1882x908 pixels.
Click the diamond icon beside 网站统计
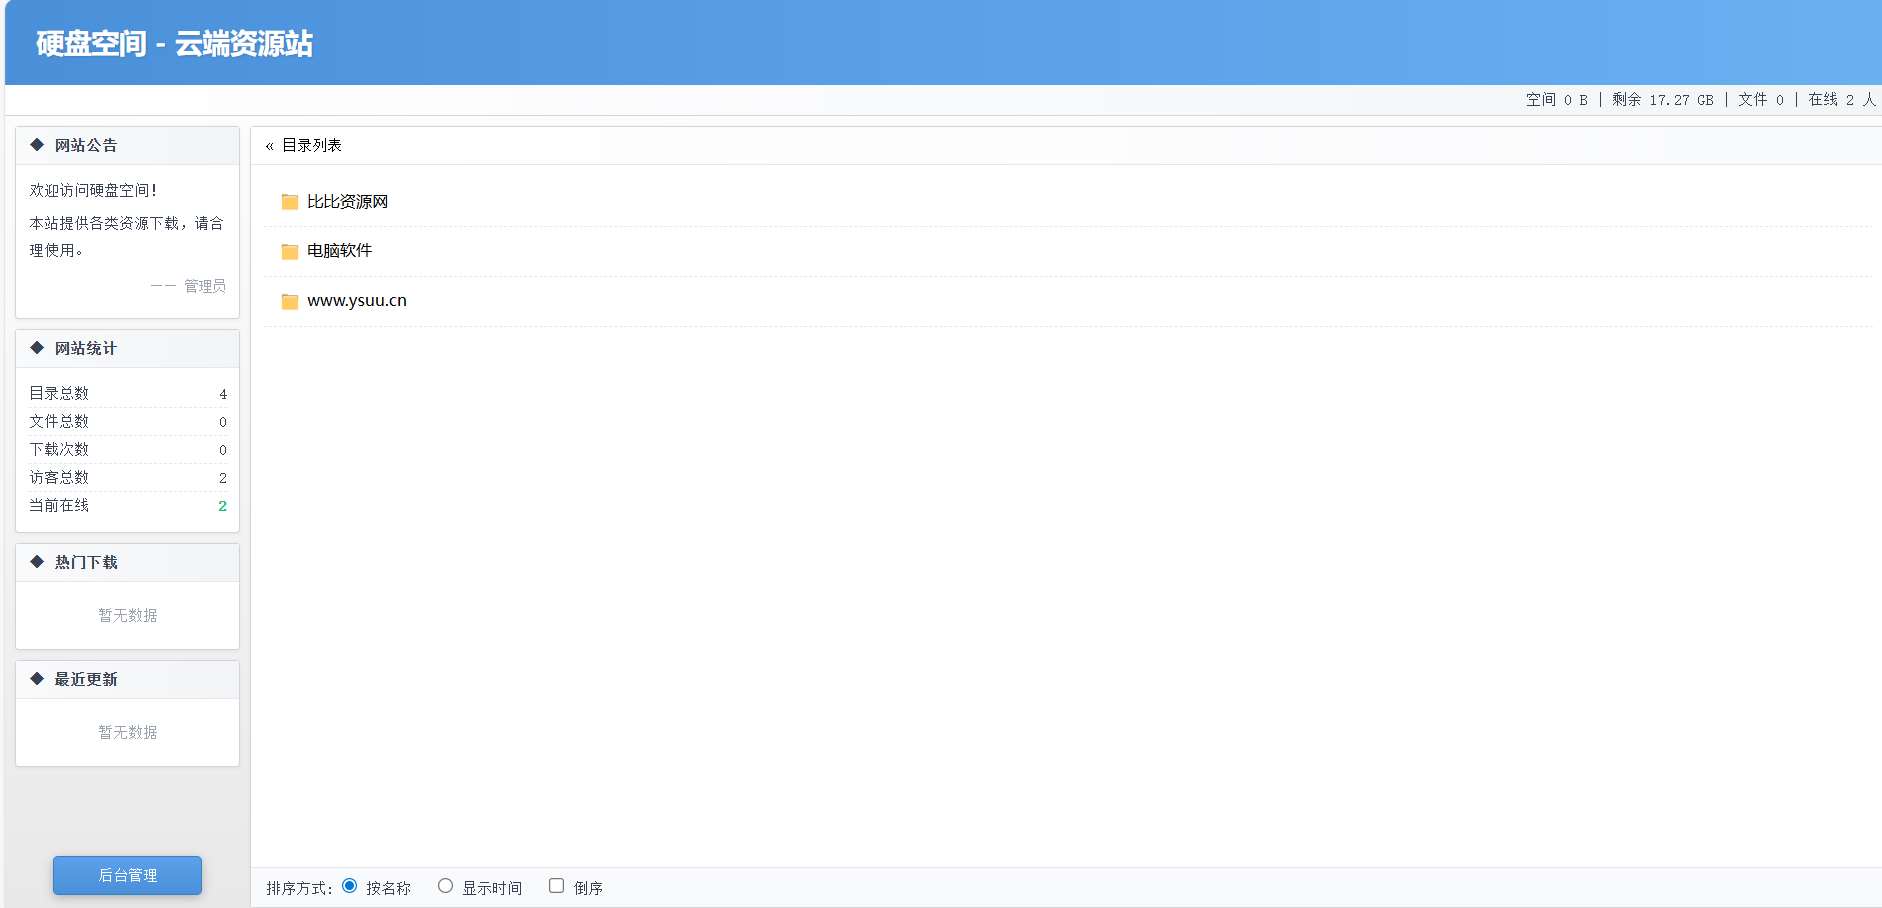pos(37,348)
